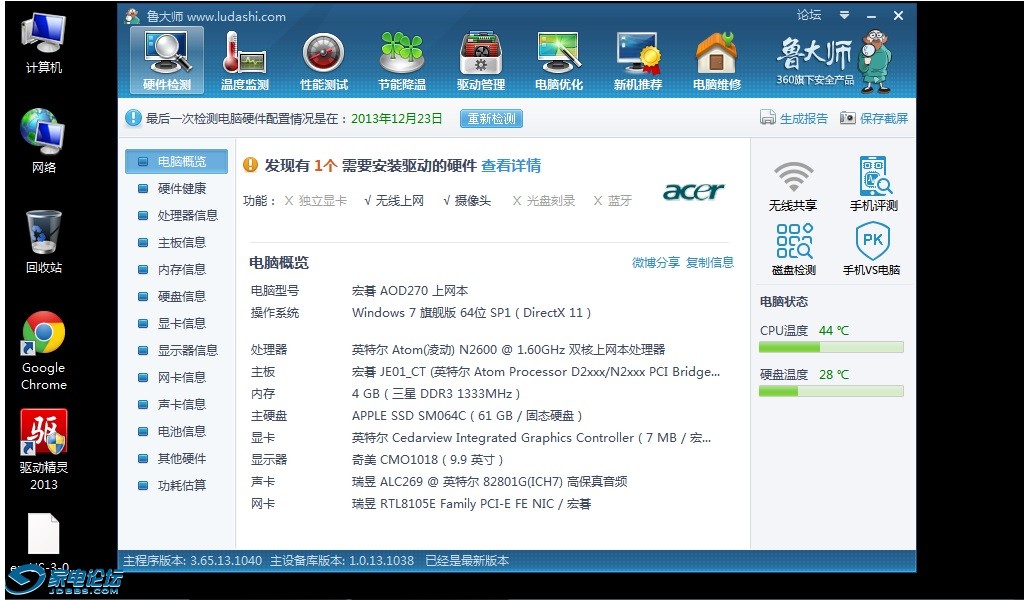Click the 重新检测 re-detect button
Viewport: 1024px width, 600px height.
tap(491, 119)
